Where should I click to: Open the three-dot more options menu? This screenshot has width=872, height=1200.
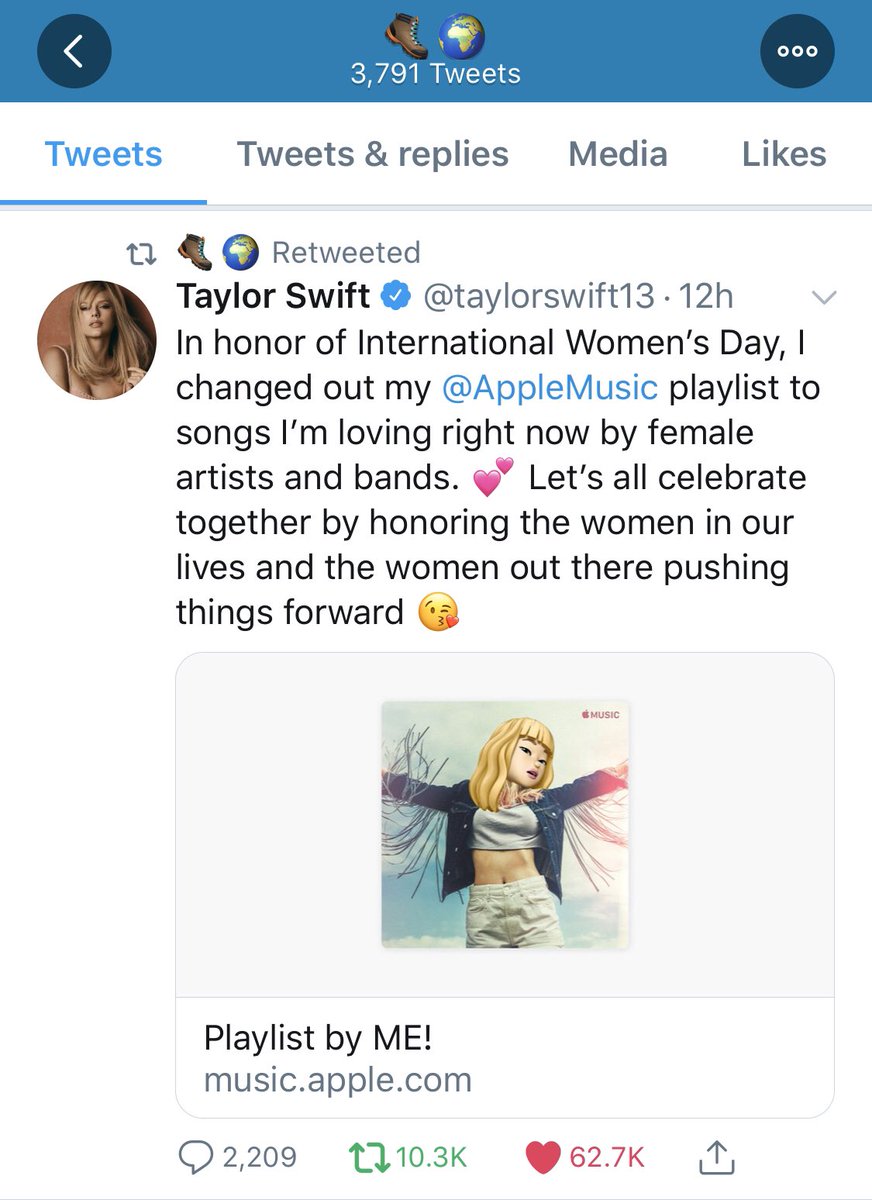(x=797, y=52)
